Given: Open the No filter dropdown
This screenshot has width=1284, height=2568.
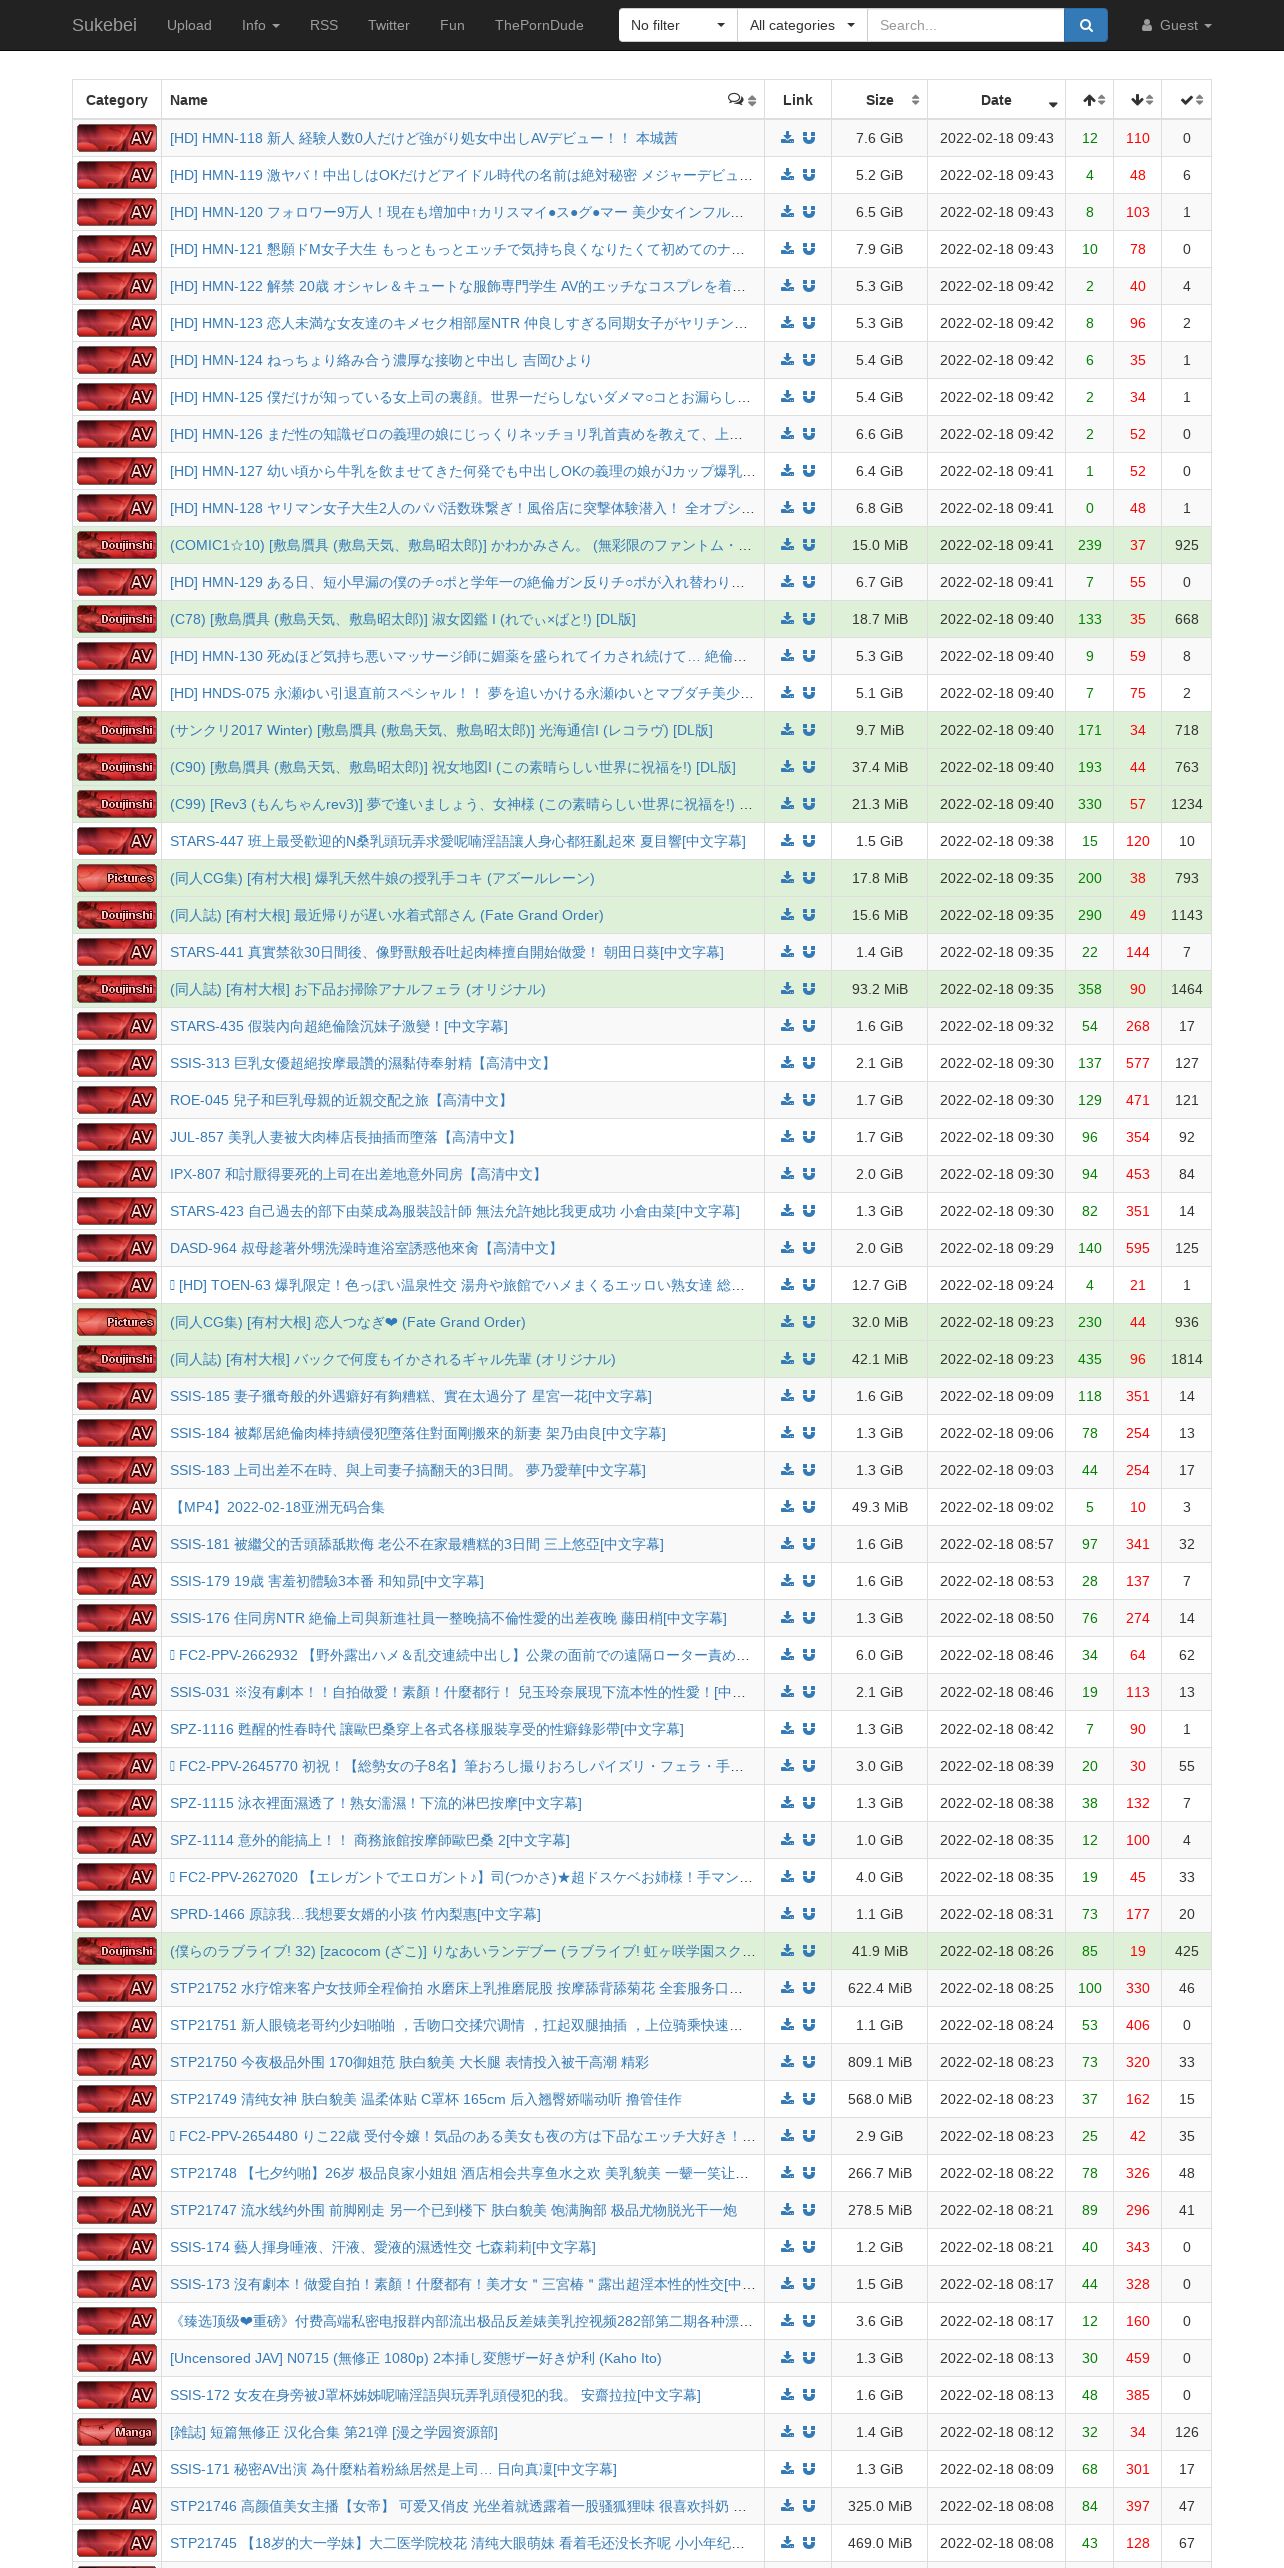Looking at the screenshot, I should (677, 25).
